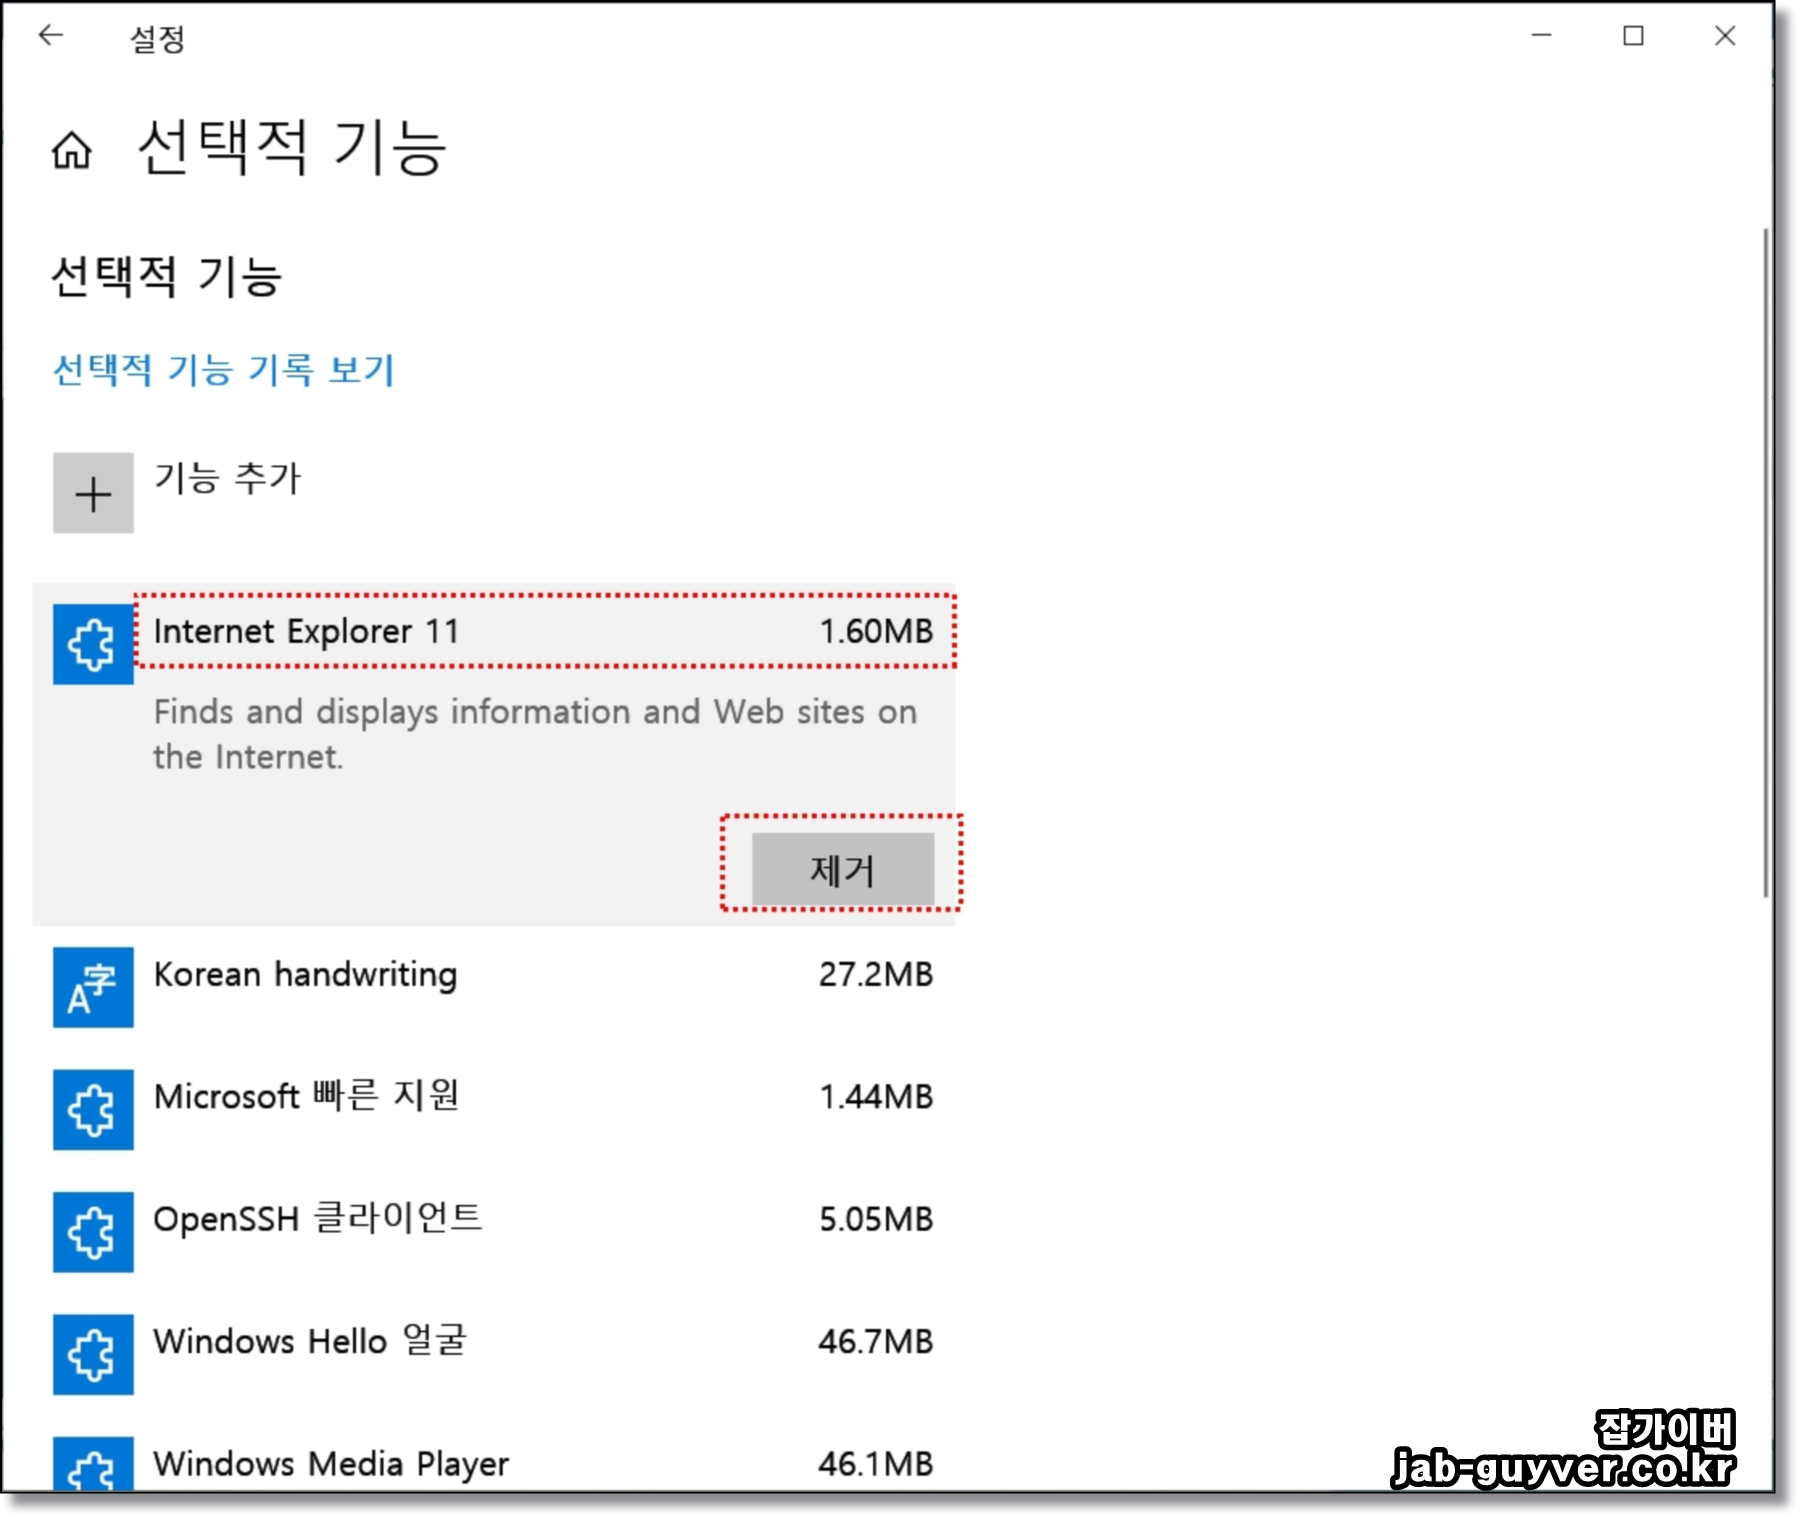This screenshot has height=1518, width=1800.
Task: Click the 27.2MB size value
Action: click(876, 974)
